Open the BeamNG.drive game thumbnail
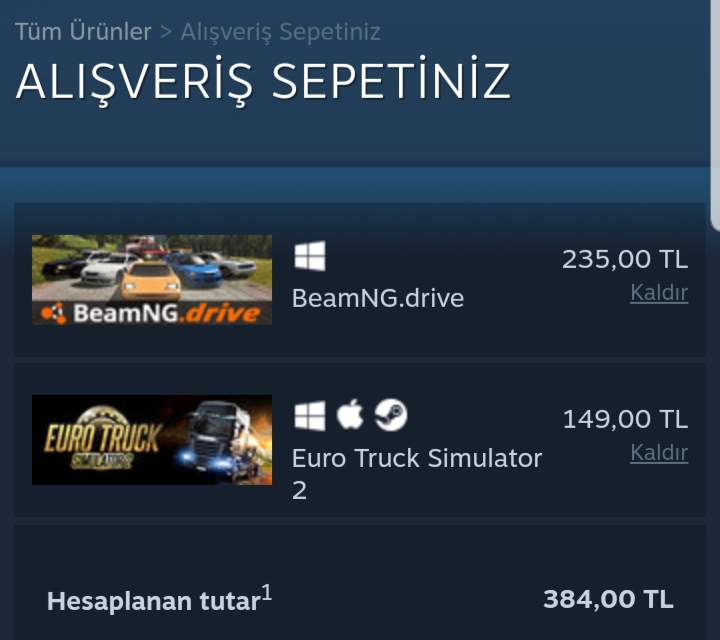720x640 pixels. click(x=152, y=280)
